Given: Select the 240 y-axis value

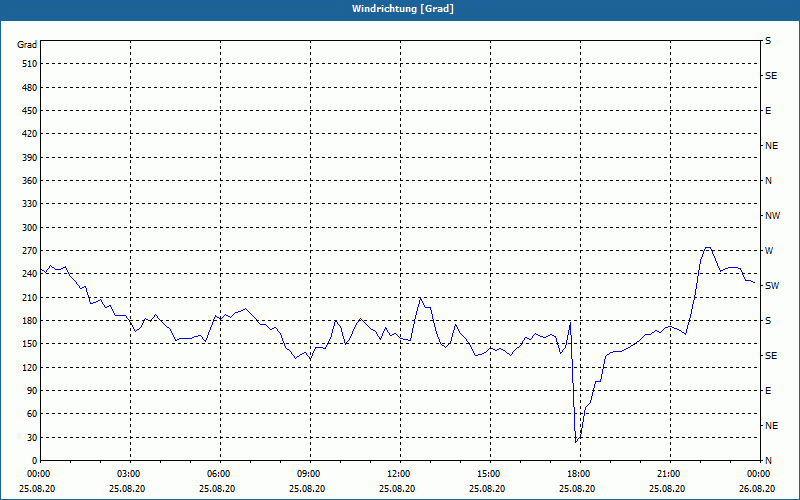Looking at the screenshot, I should coord(30,273).
